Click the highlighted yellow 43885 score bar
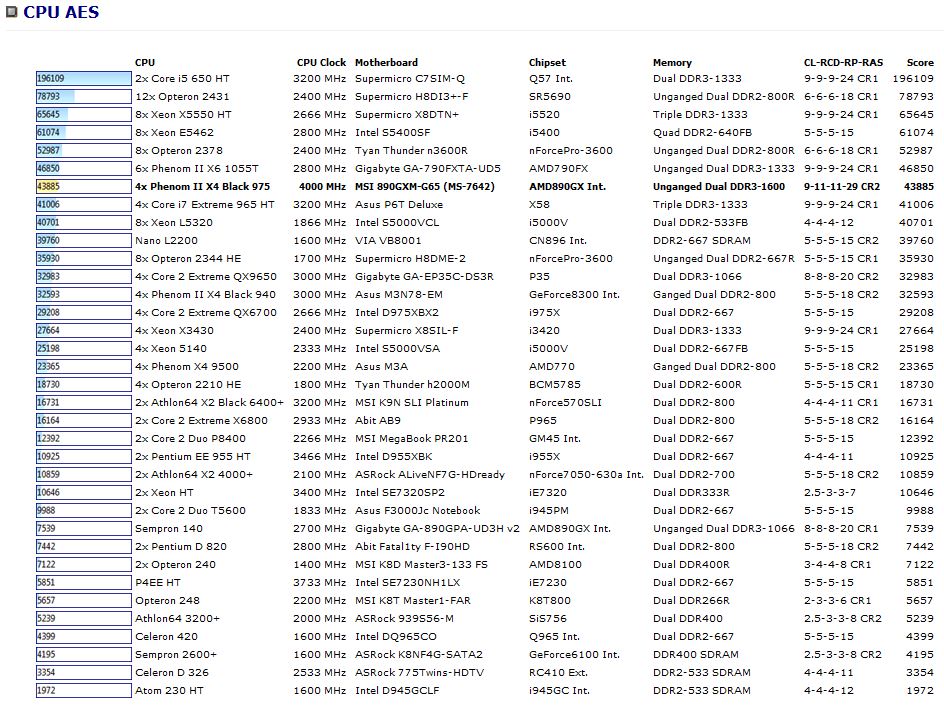The height and width of the screenshot is (710, 944). [83, 187]
